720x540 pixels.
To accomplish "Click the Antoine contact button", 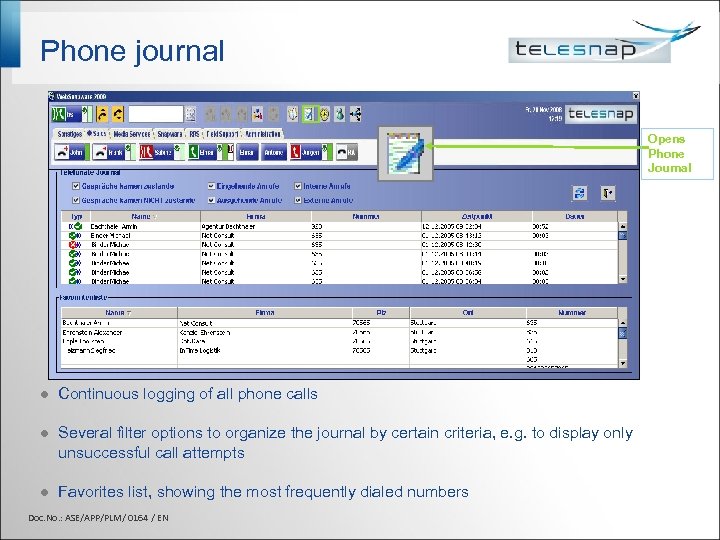I will tap(273, 152).
